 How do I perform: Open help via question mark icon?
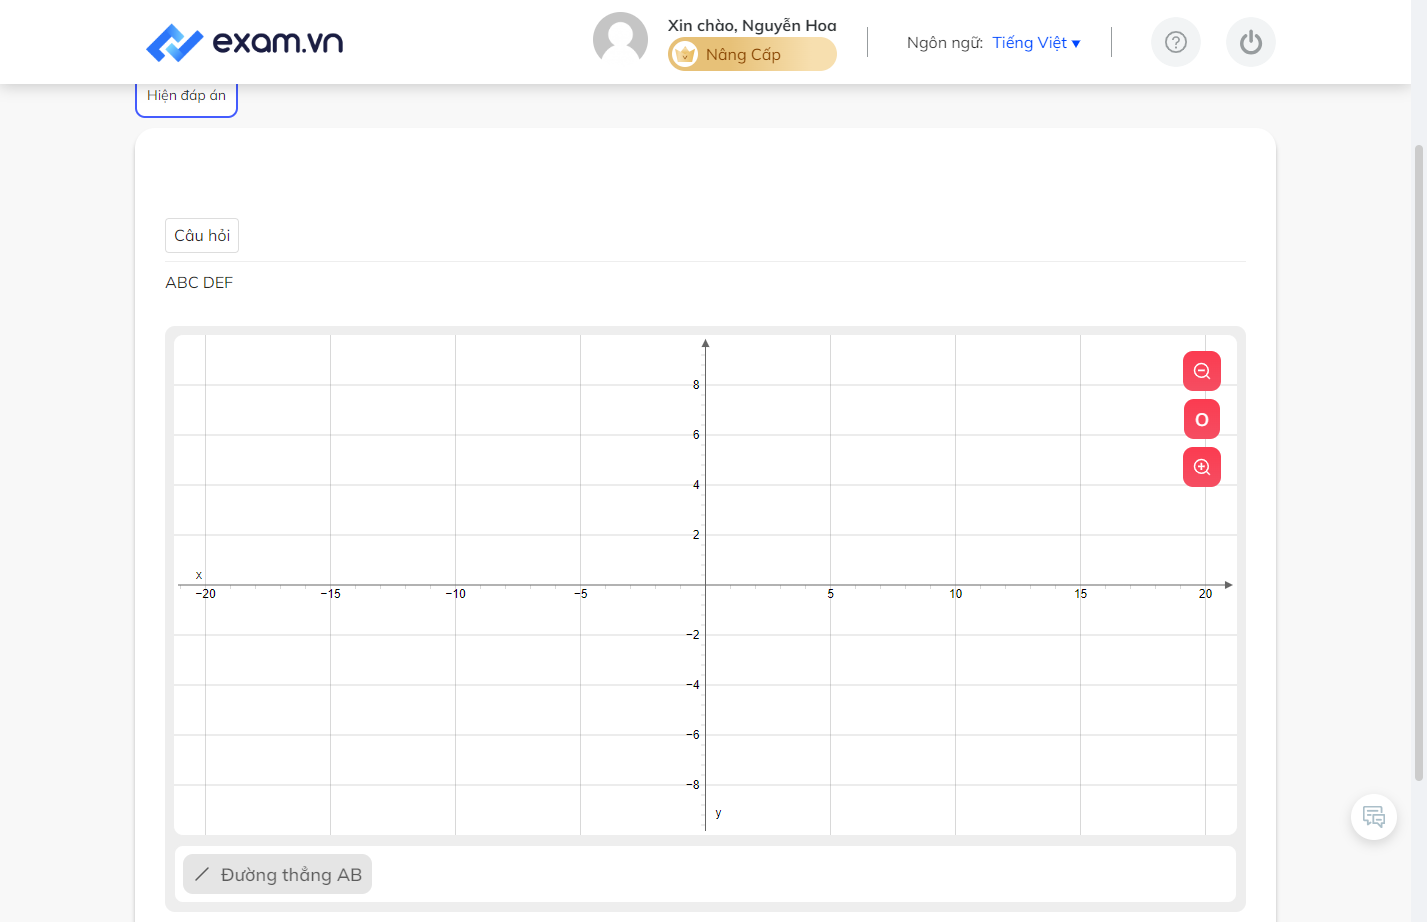point(1176,42)
